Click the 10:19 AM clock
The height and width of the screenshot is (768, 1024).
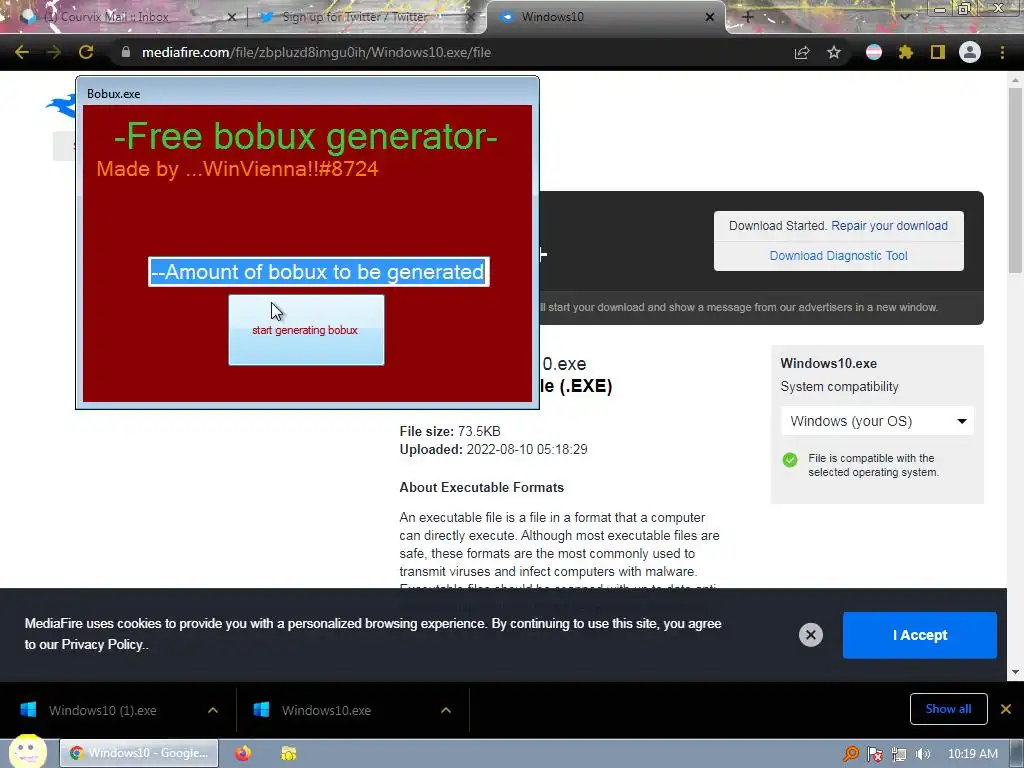[x=972, y=754]
